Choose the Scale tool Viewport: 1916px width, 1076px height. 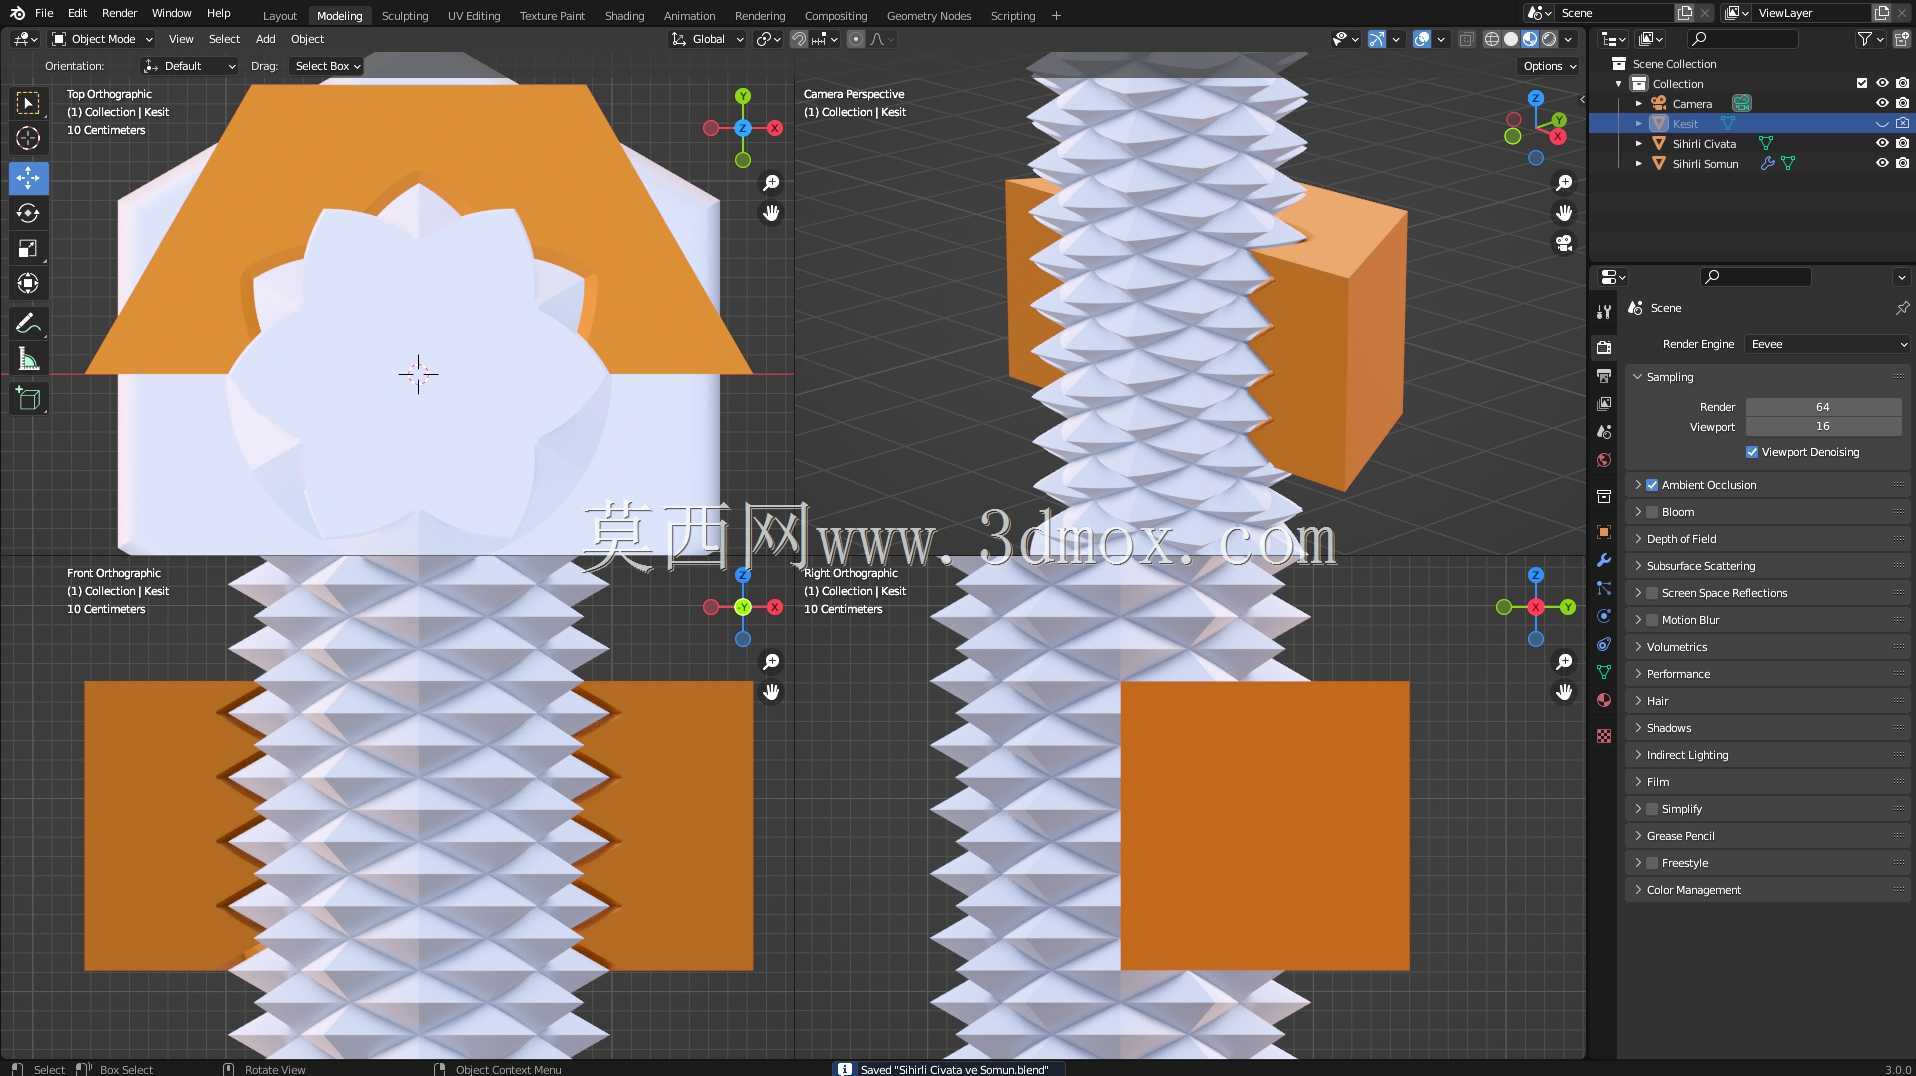coord(28,248)
